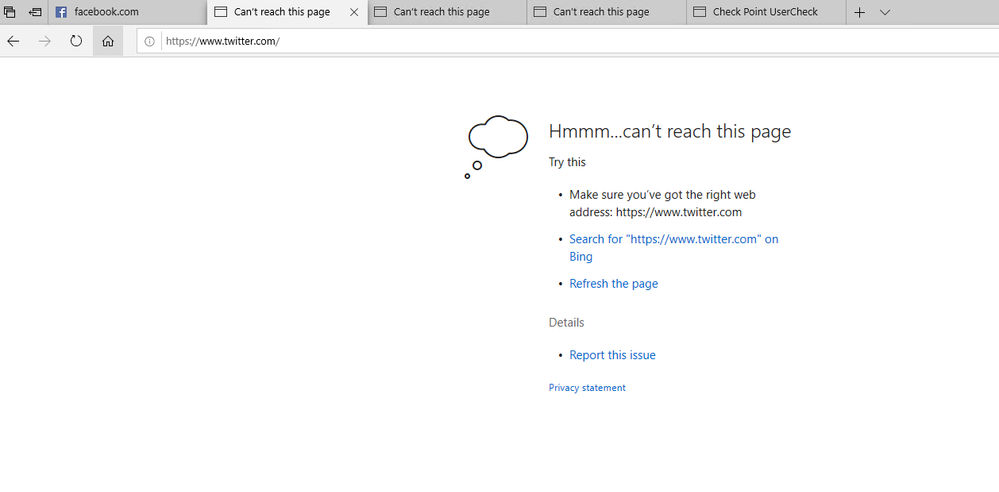Select the fourth Can't reach this page tab
The height and width of the screenshot is (492, 999).
[607, 12]
